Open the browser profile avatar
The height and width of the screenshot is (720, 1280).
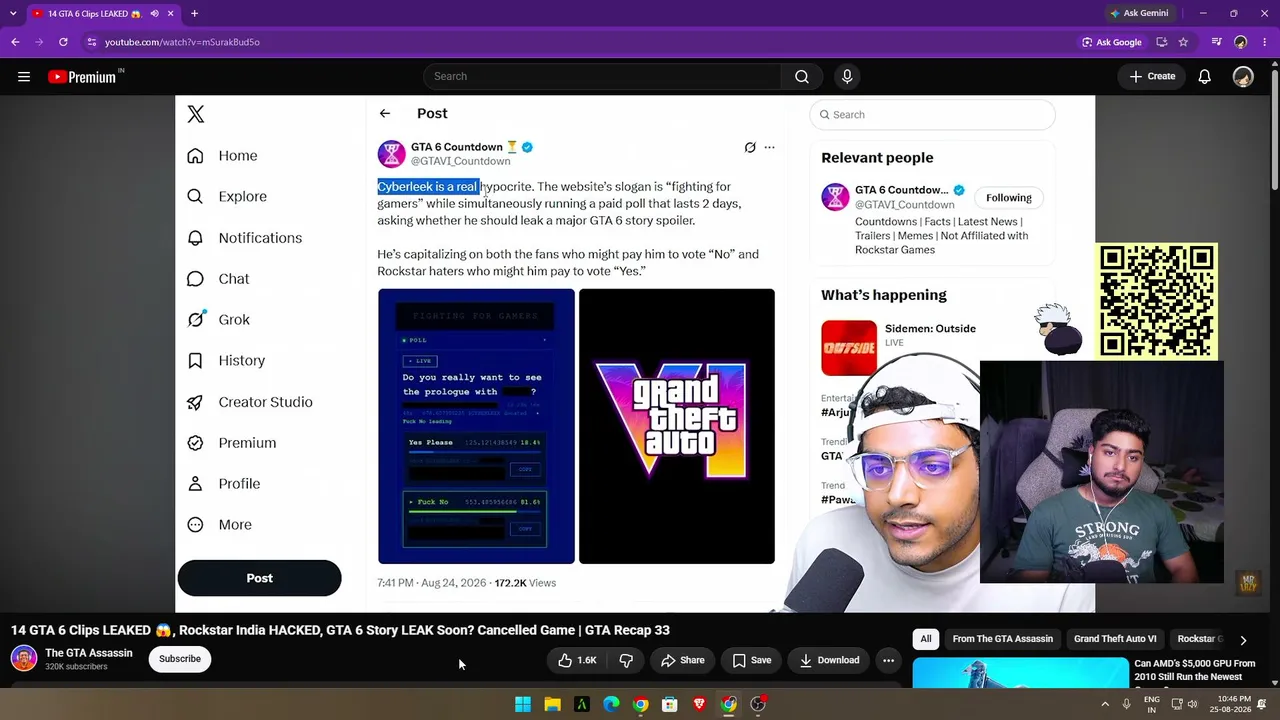(x=1241, y=42)
